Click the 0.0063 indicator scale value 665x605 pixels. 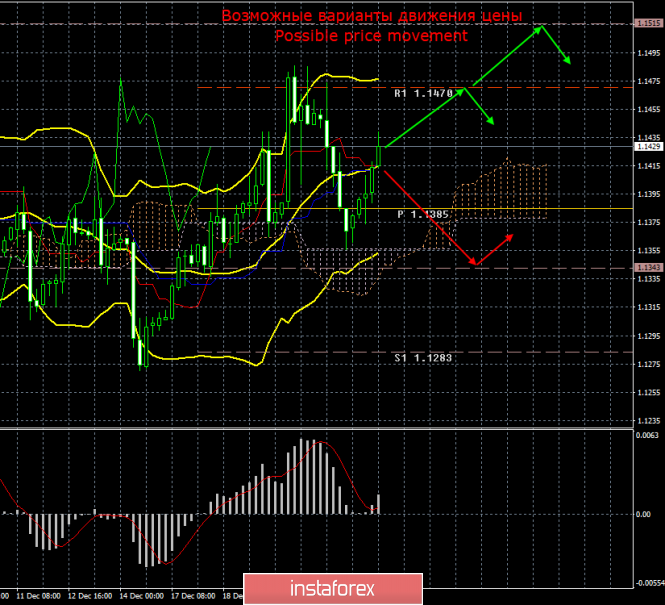coord(647,435)
